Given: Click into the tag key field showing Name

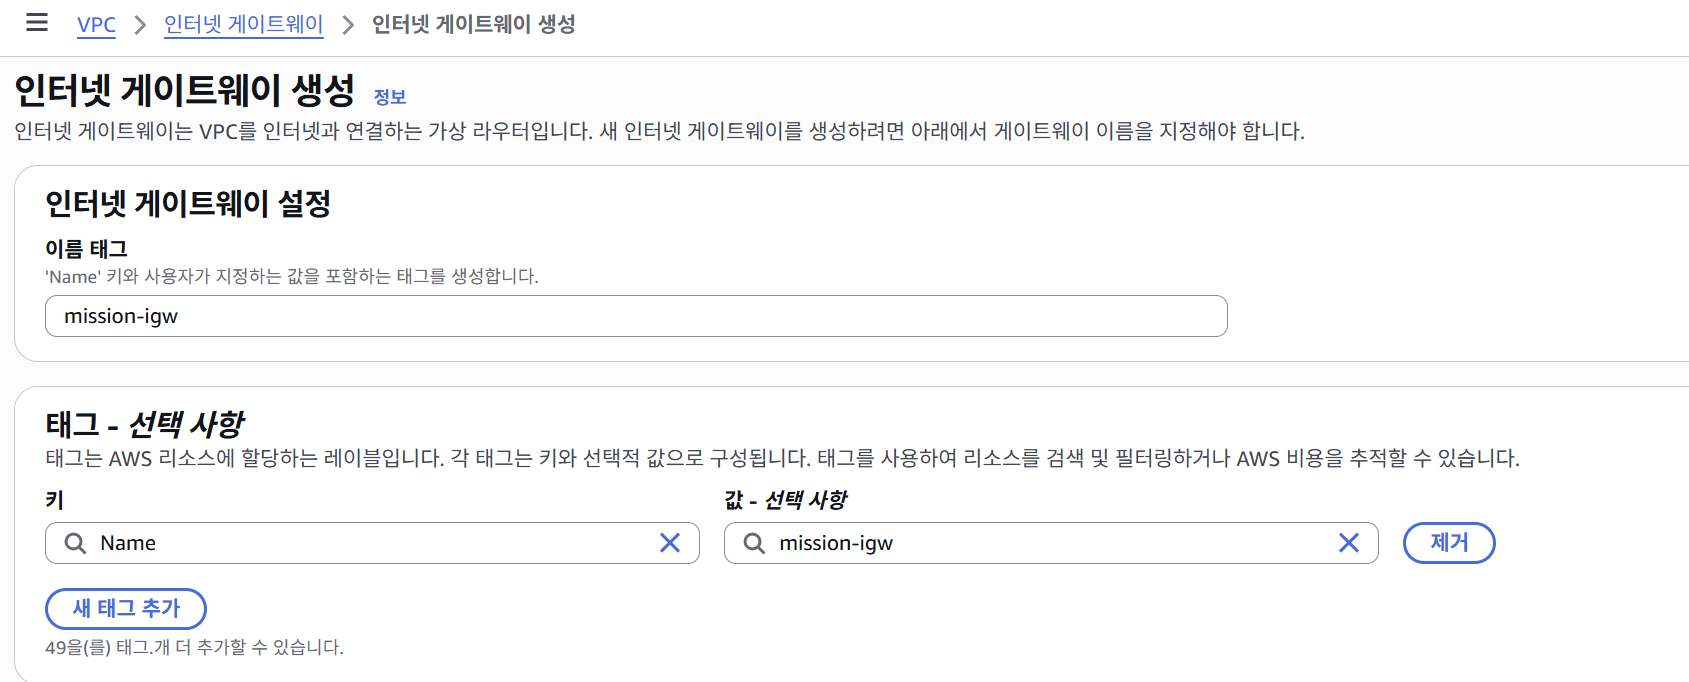Looking at the screenshot, I should [x=370, y=543].
